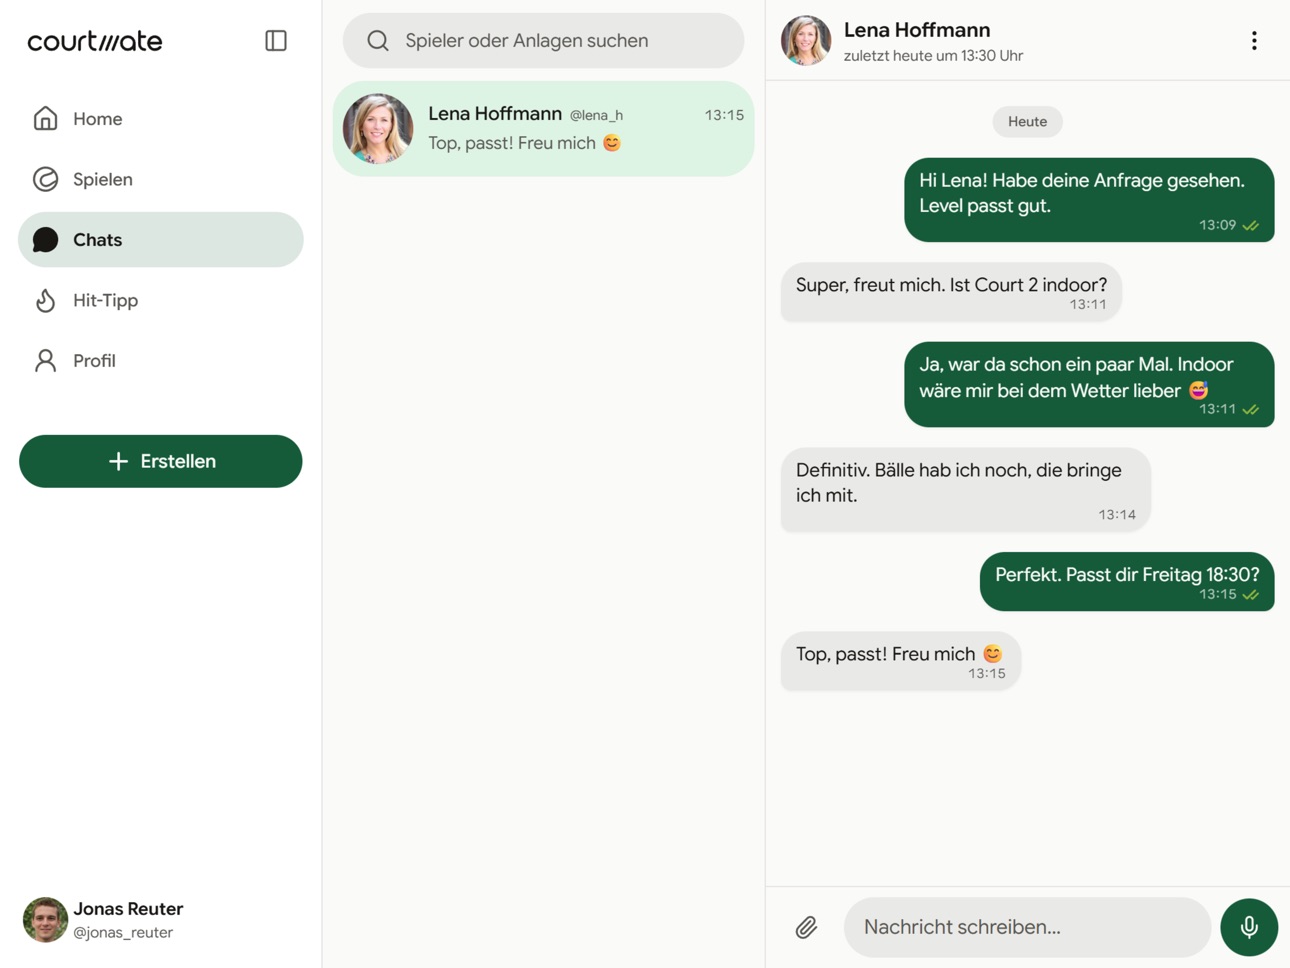Click the 13:15 timestamp in the chat list

[x=724, y=115]
